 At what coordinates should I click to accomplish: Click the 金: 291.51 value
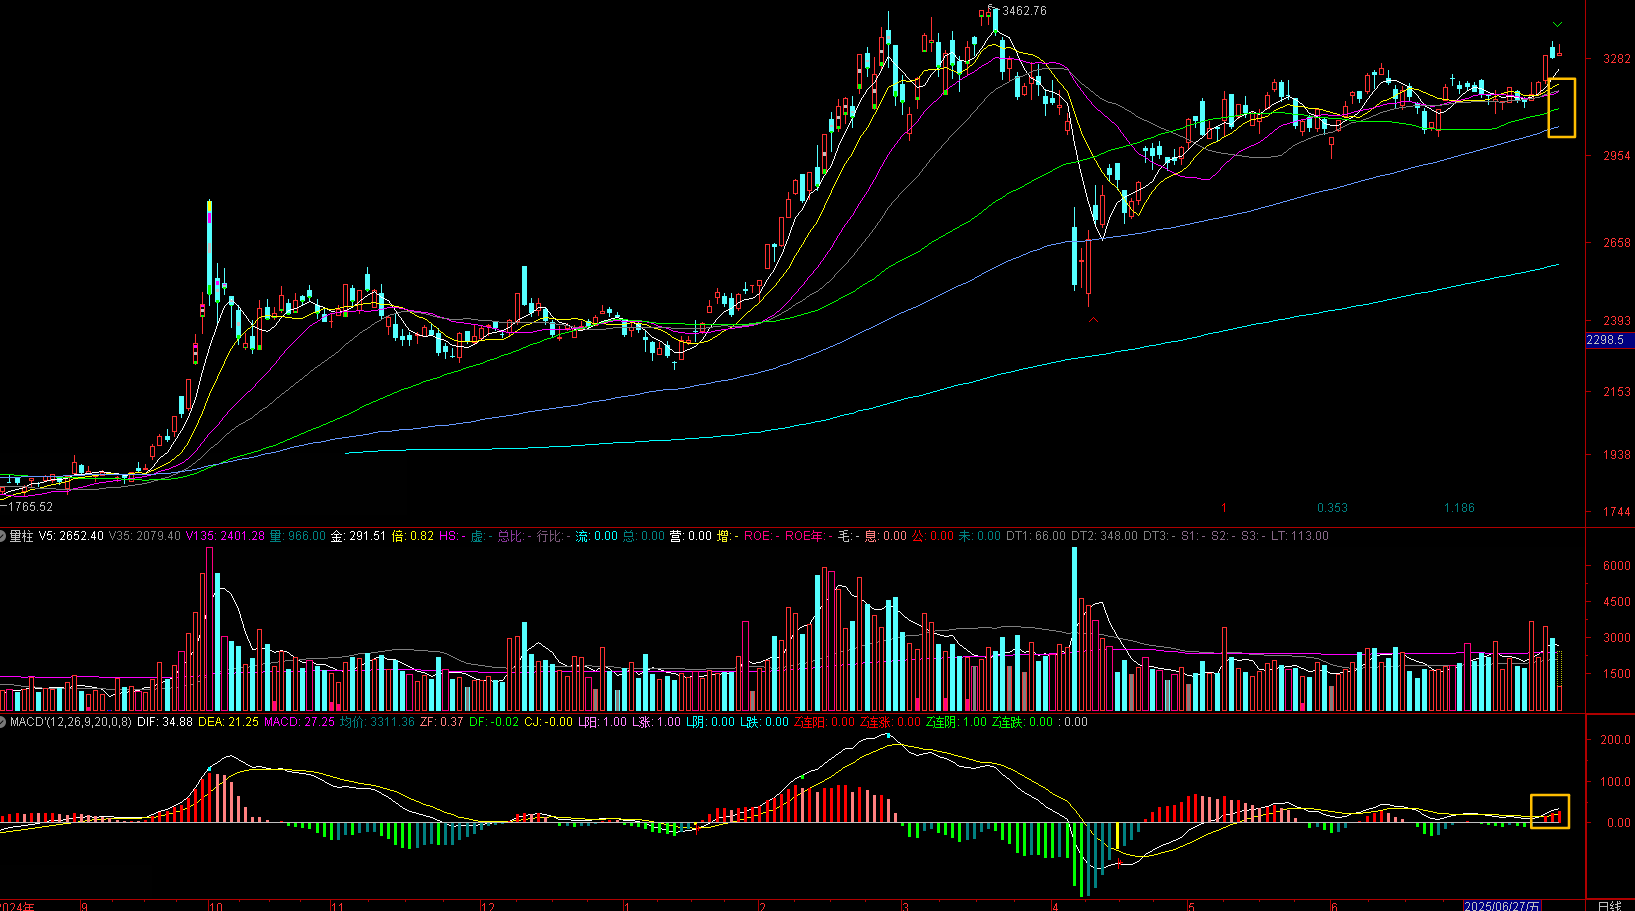click(358, 536)
